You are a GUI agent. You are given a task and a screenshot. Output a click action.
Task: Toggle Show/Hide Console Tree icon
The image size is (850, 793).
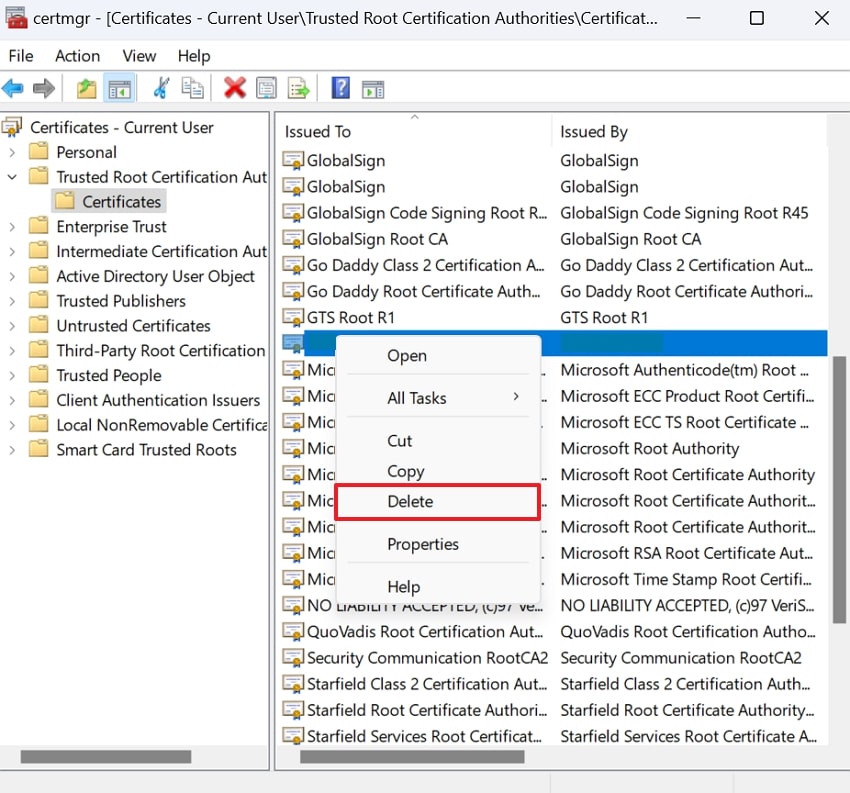[x=119, y=88]
